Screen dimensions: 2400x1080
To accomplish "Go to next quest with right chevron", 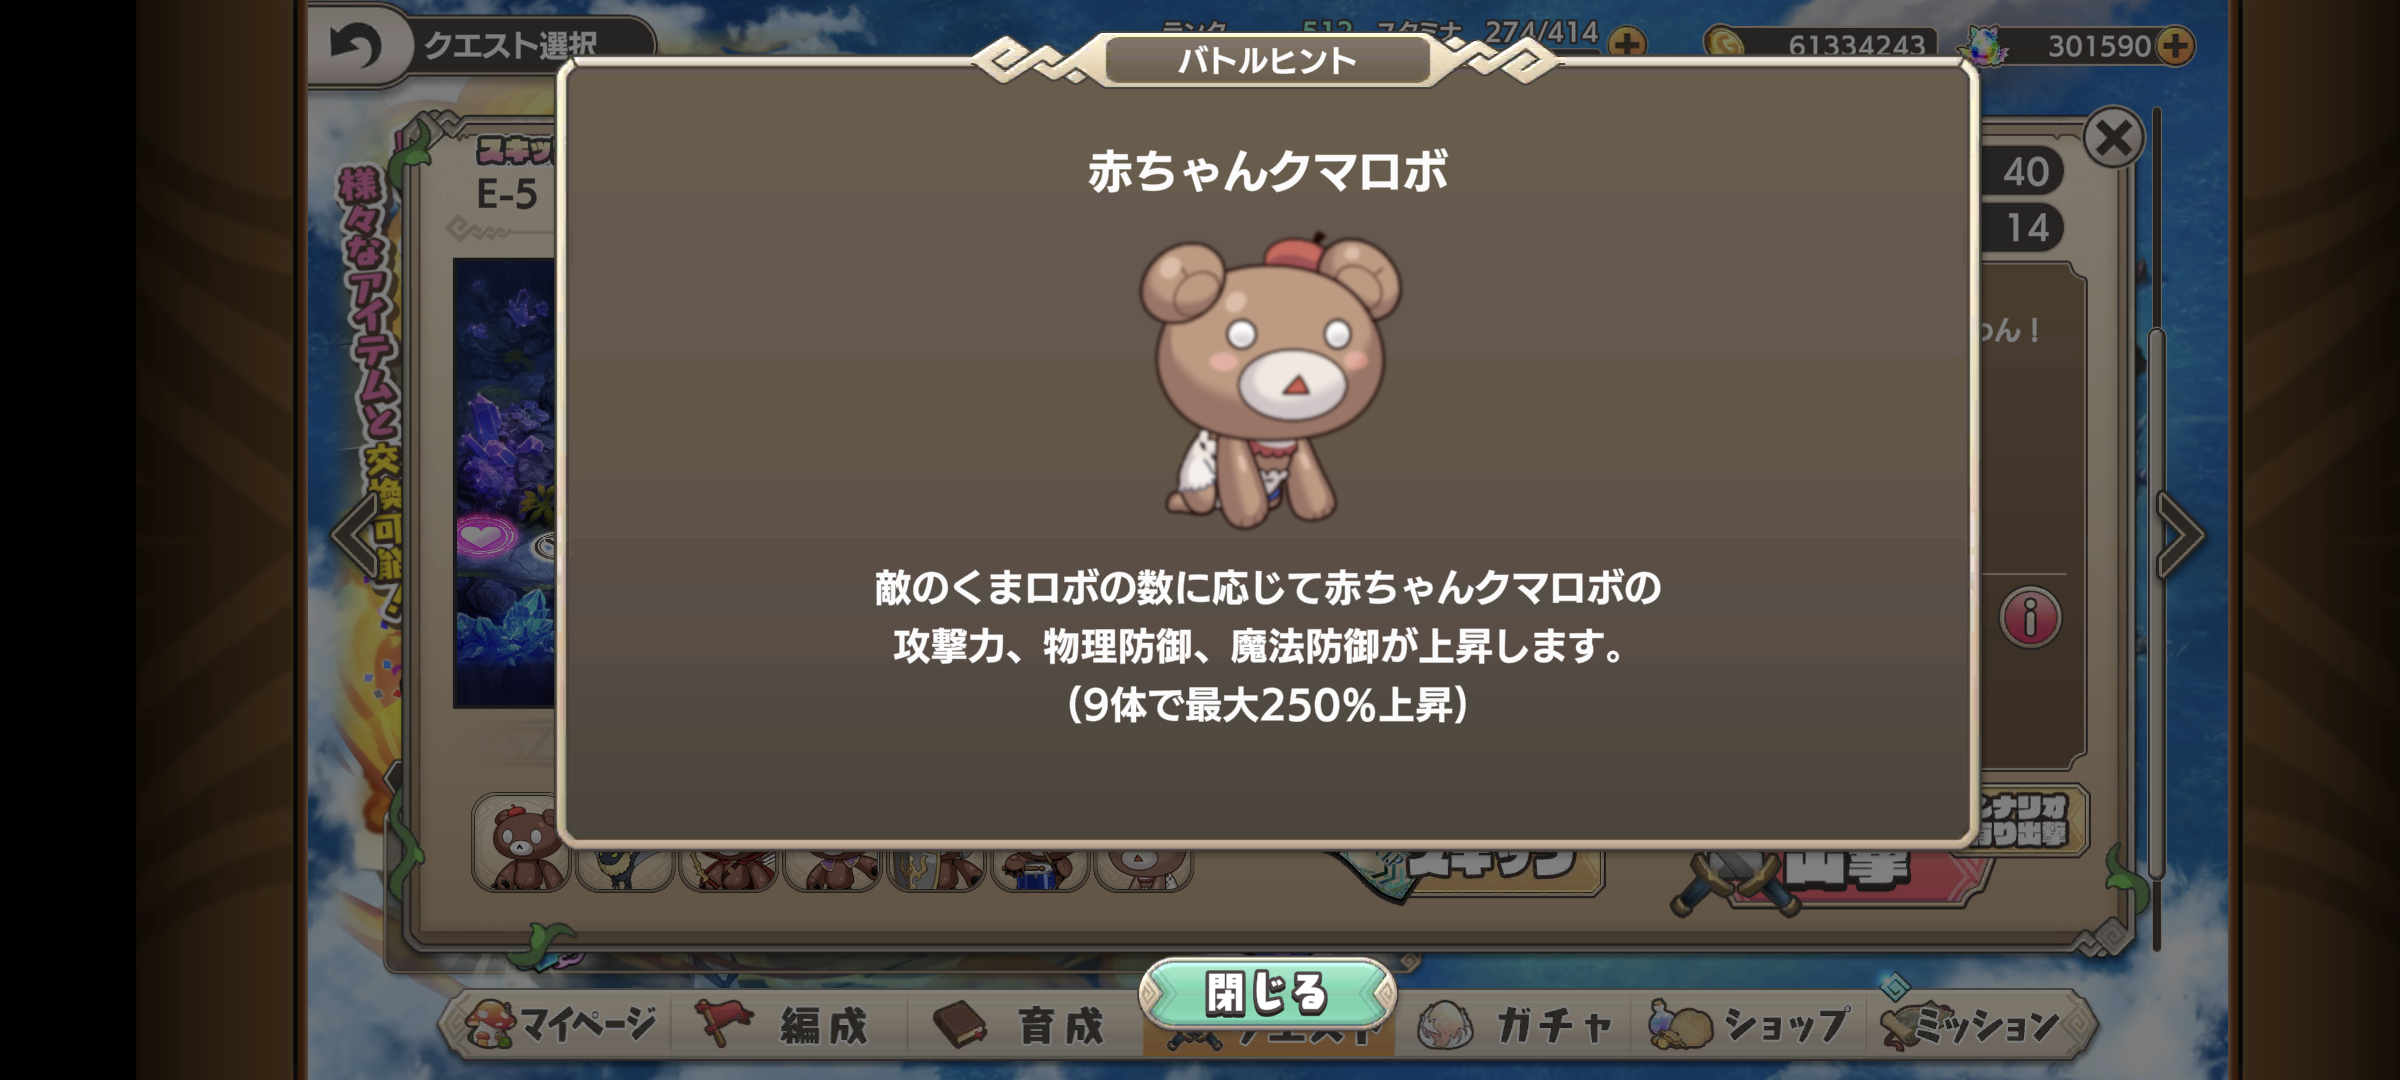I will click(x=2179, y=535).
